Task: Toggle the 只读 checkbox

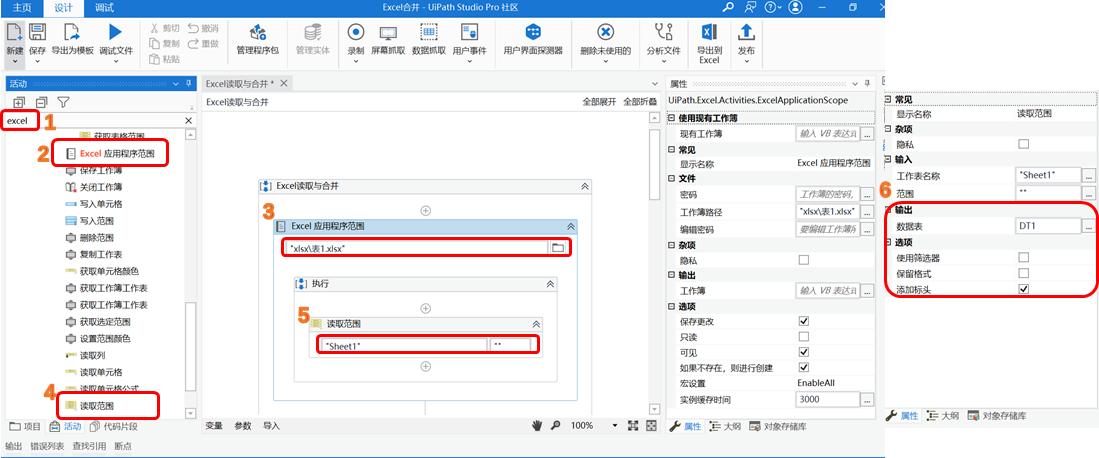Action: 804,337
